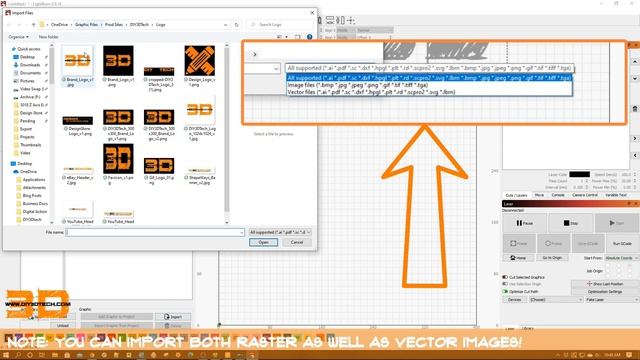This screenshot has width=640, height=360.
Task: Select top-center Job Origin radio button
Action: pyautogui.click(x=619, y=264)
